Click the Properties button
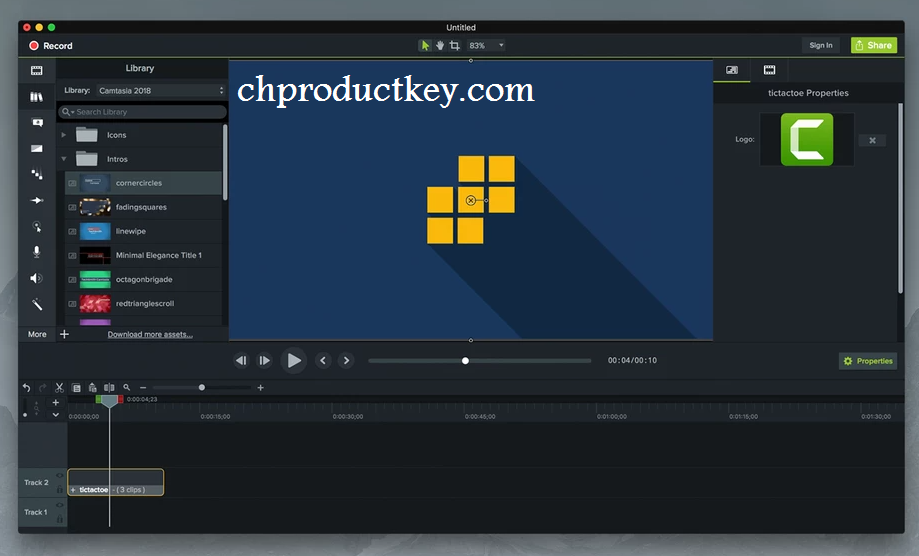Screen dimensions: 919x556 pos(869,361)
